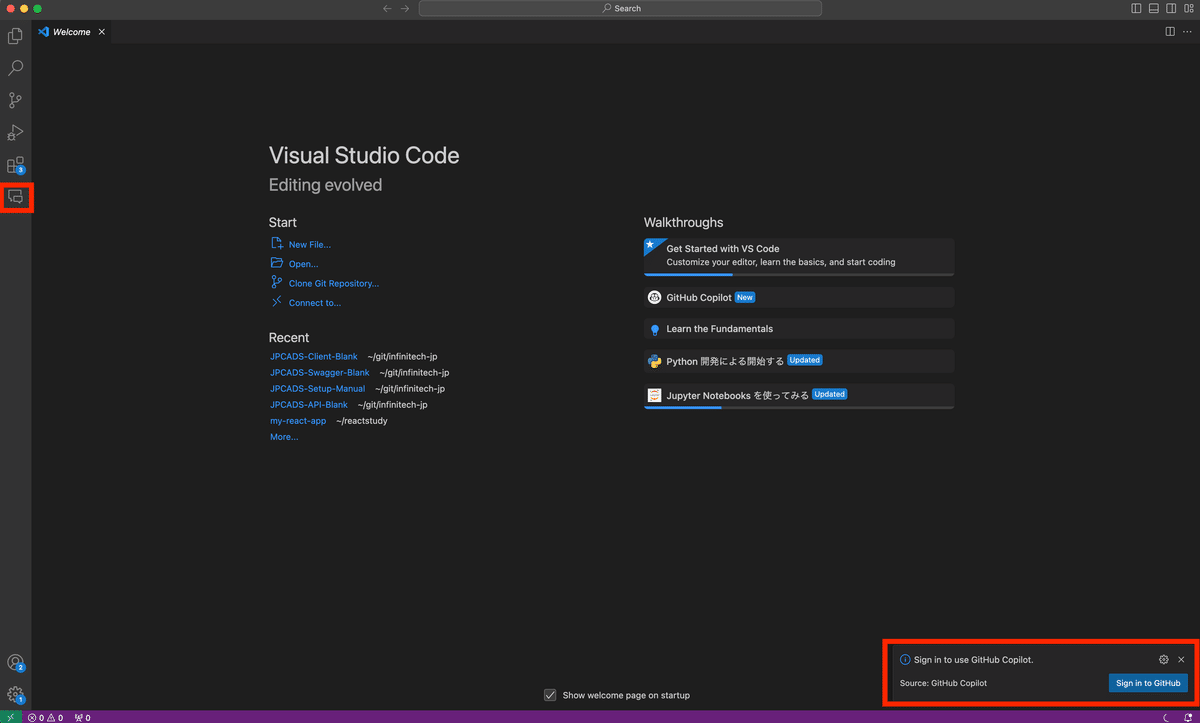Open forwarded ports status bar item
1200x723 pixels.
point(82,717)
